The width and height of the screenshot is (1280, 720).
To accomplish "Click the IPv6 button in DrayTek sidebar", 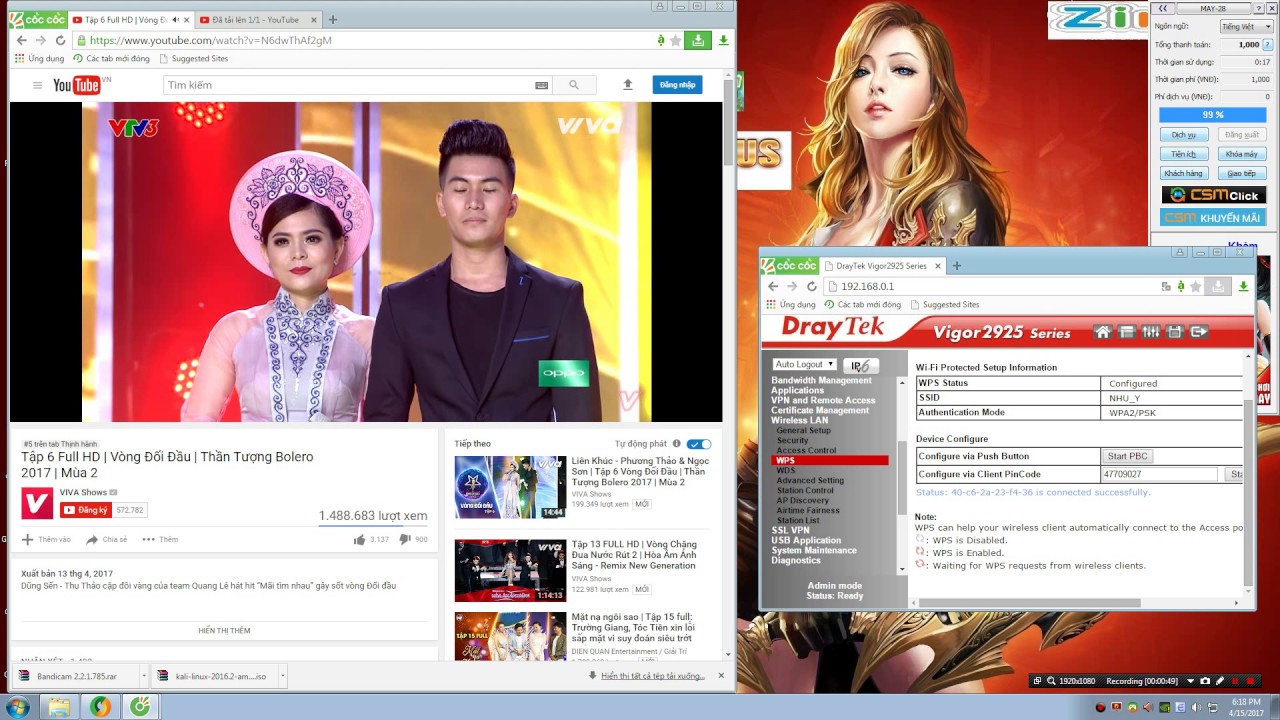I will (x=860, y=366).
